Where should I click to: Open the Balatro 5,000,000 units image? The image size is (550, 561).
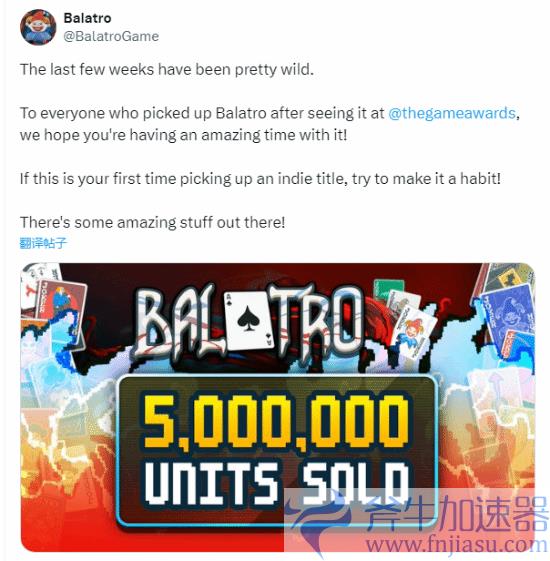pos(278,407)
